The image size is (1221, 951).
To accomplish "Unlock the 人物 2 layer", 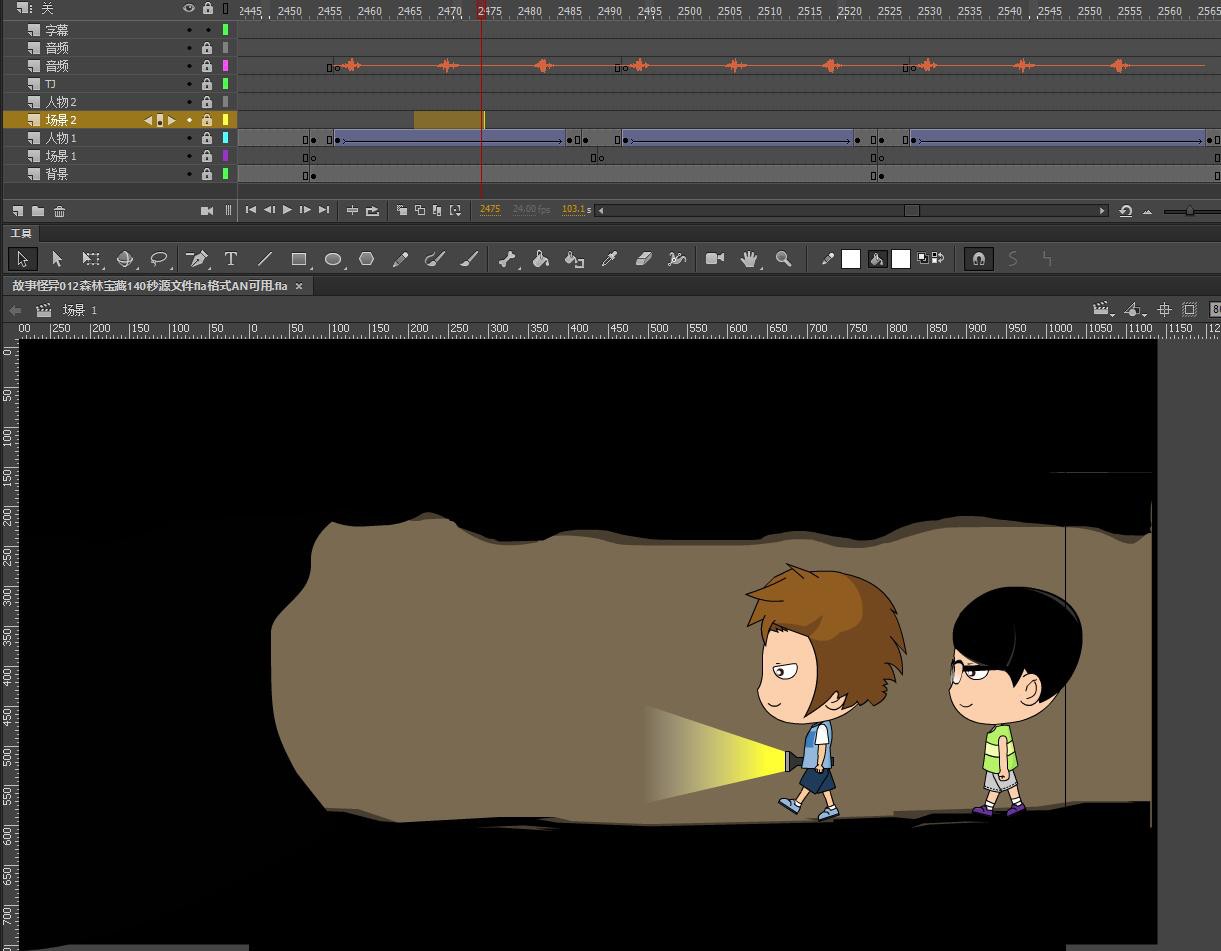I will 207,102.
